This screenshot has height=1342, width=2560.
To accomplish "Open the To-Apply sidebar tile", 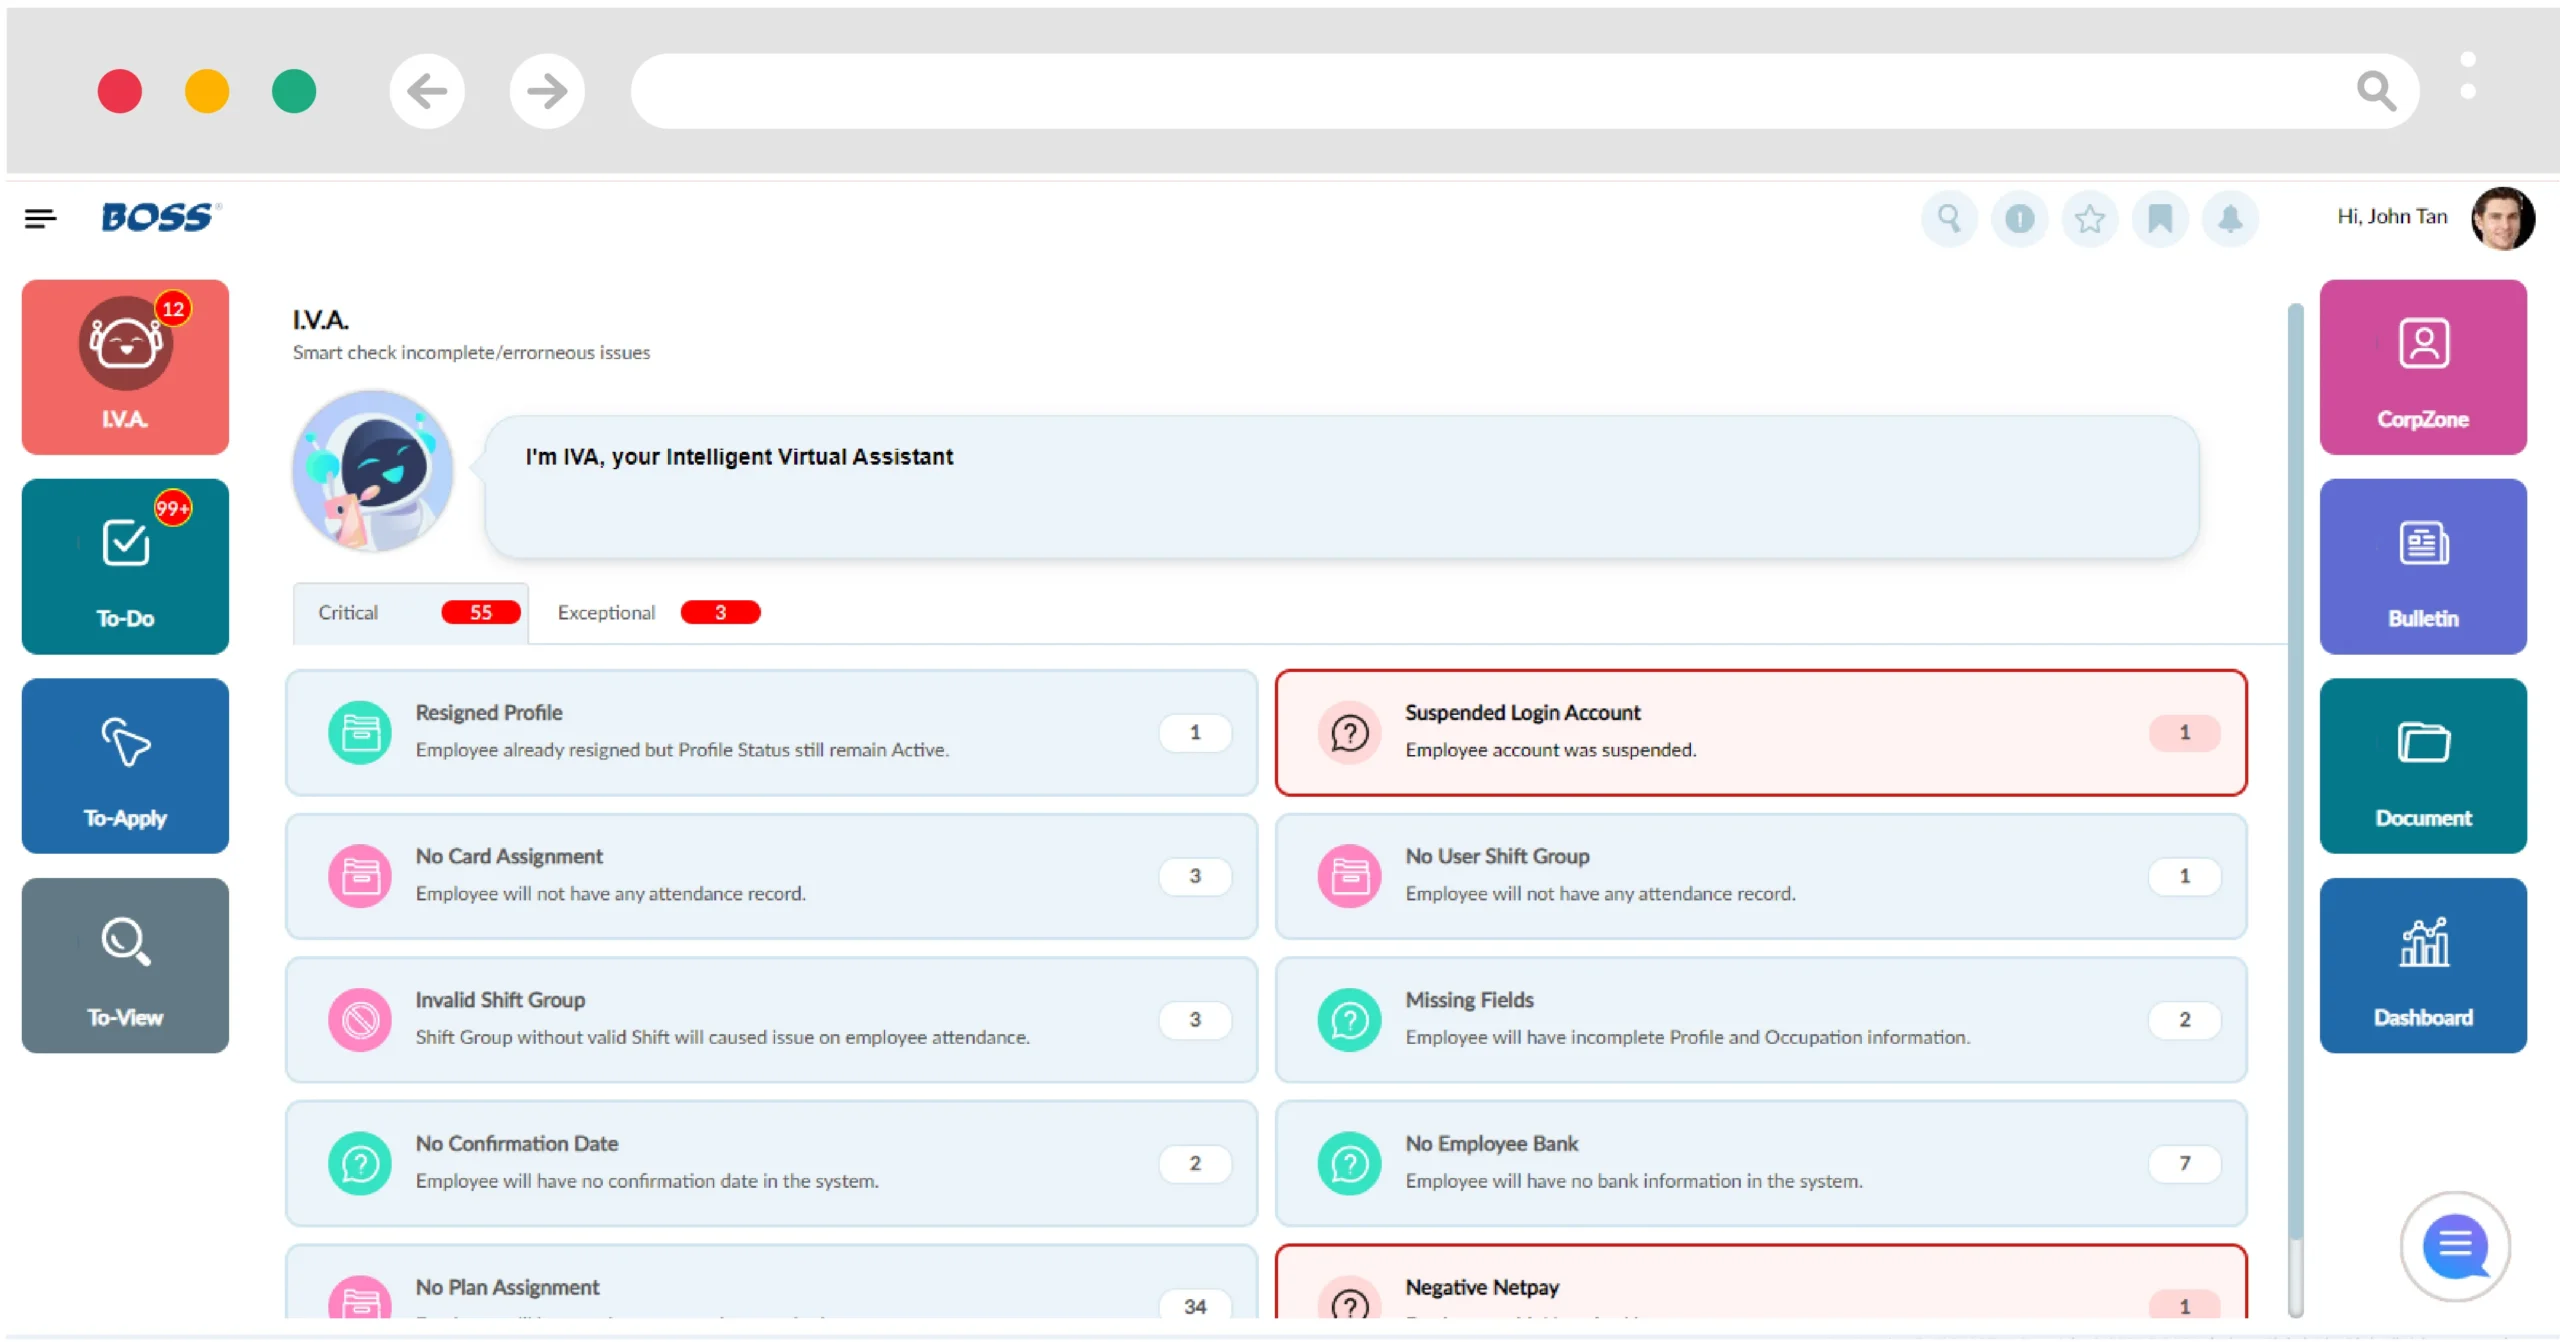I will pyautogui.click(x=125, y=766).
